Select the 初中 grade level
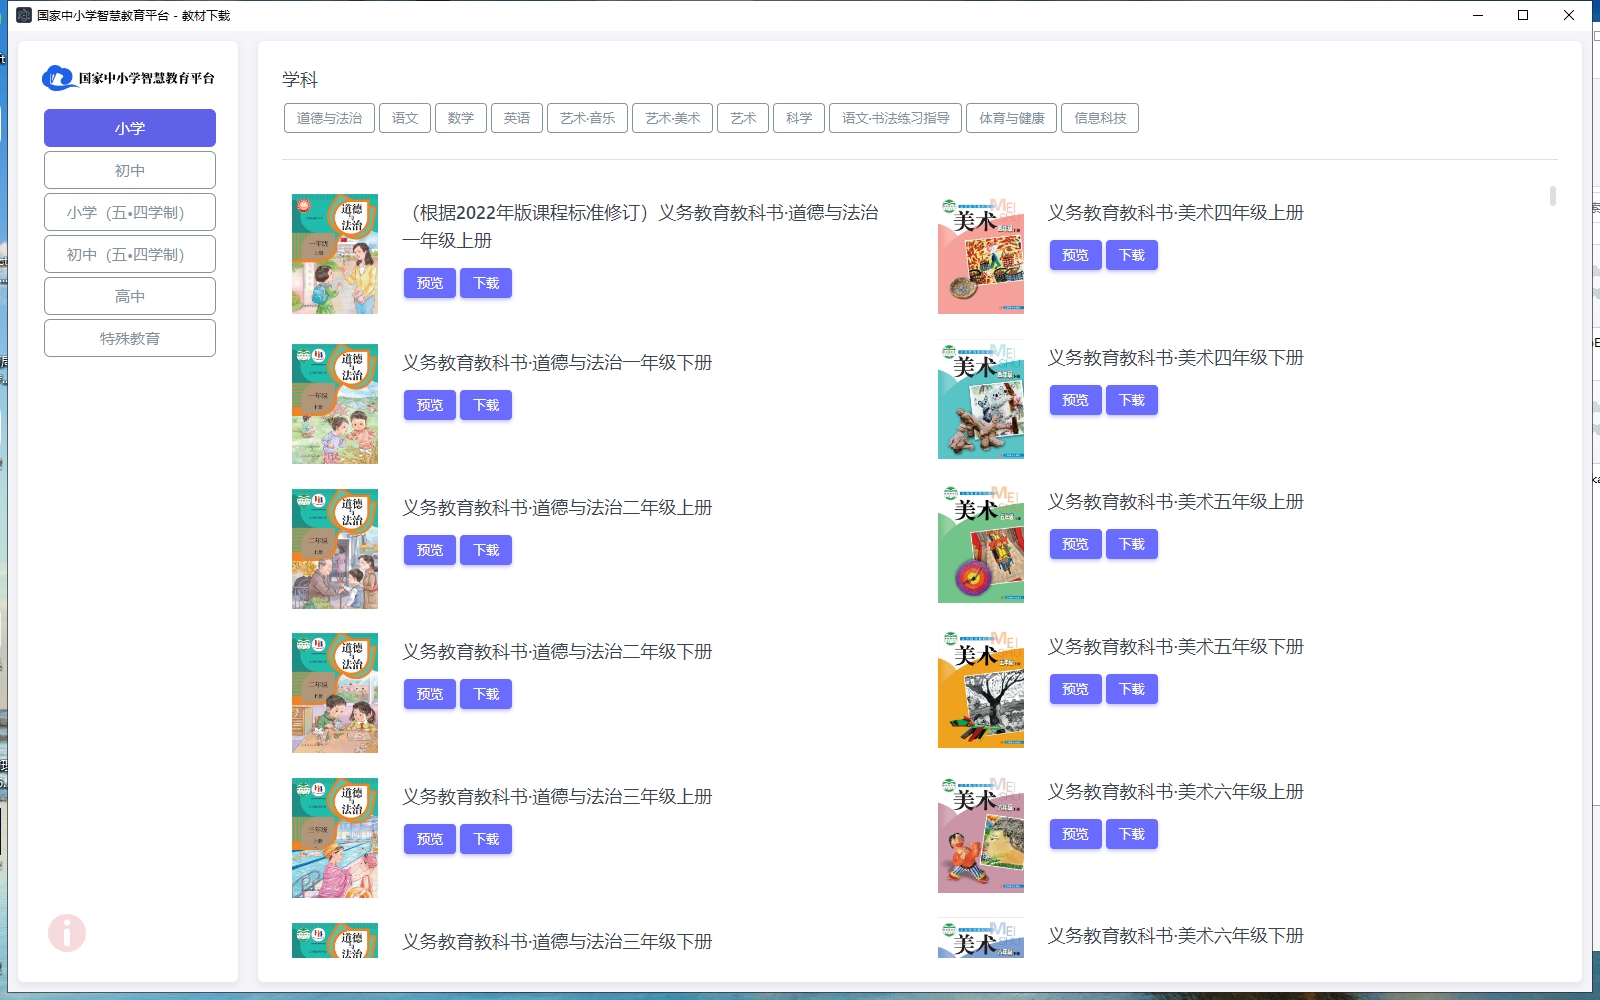Viewport: 1600px width, 1000px height. 129,170
